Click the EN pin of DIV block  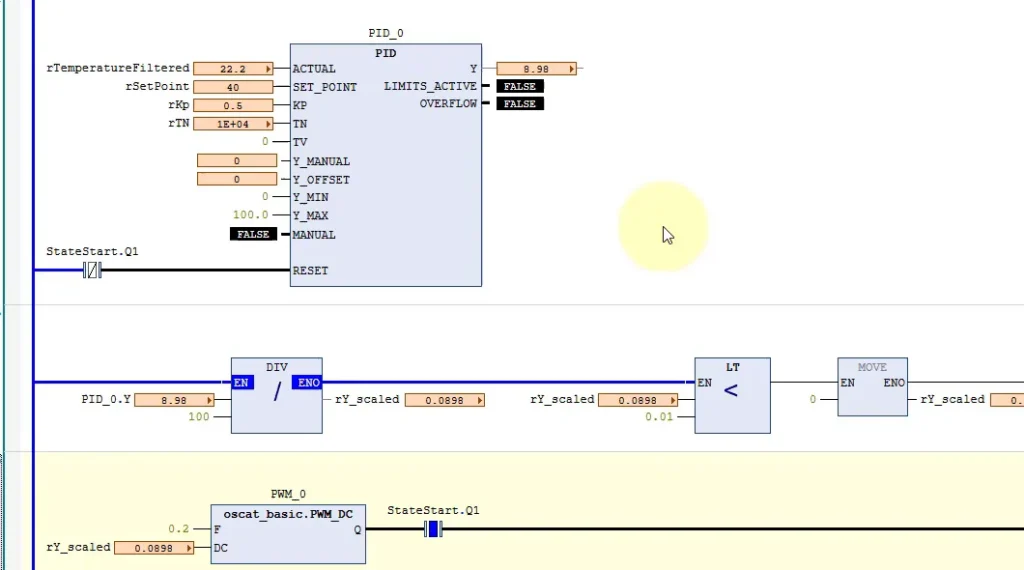(x=241, y=383)
